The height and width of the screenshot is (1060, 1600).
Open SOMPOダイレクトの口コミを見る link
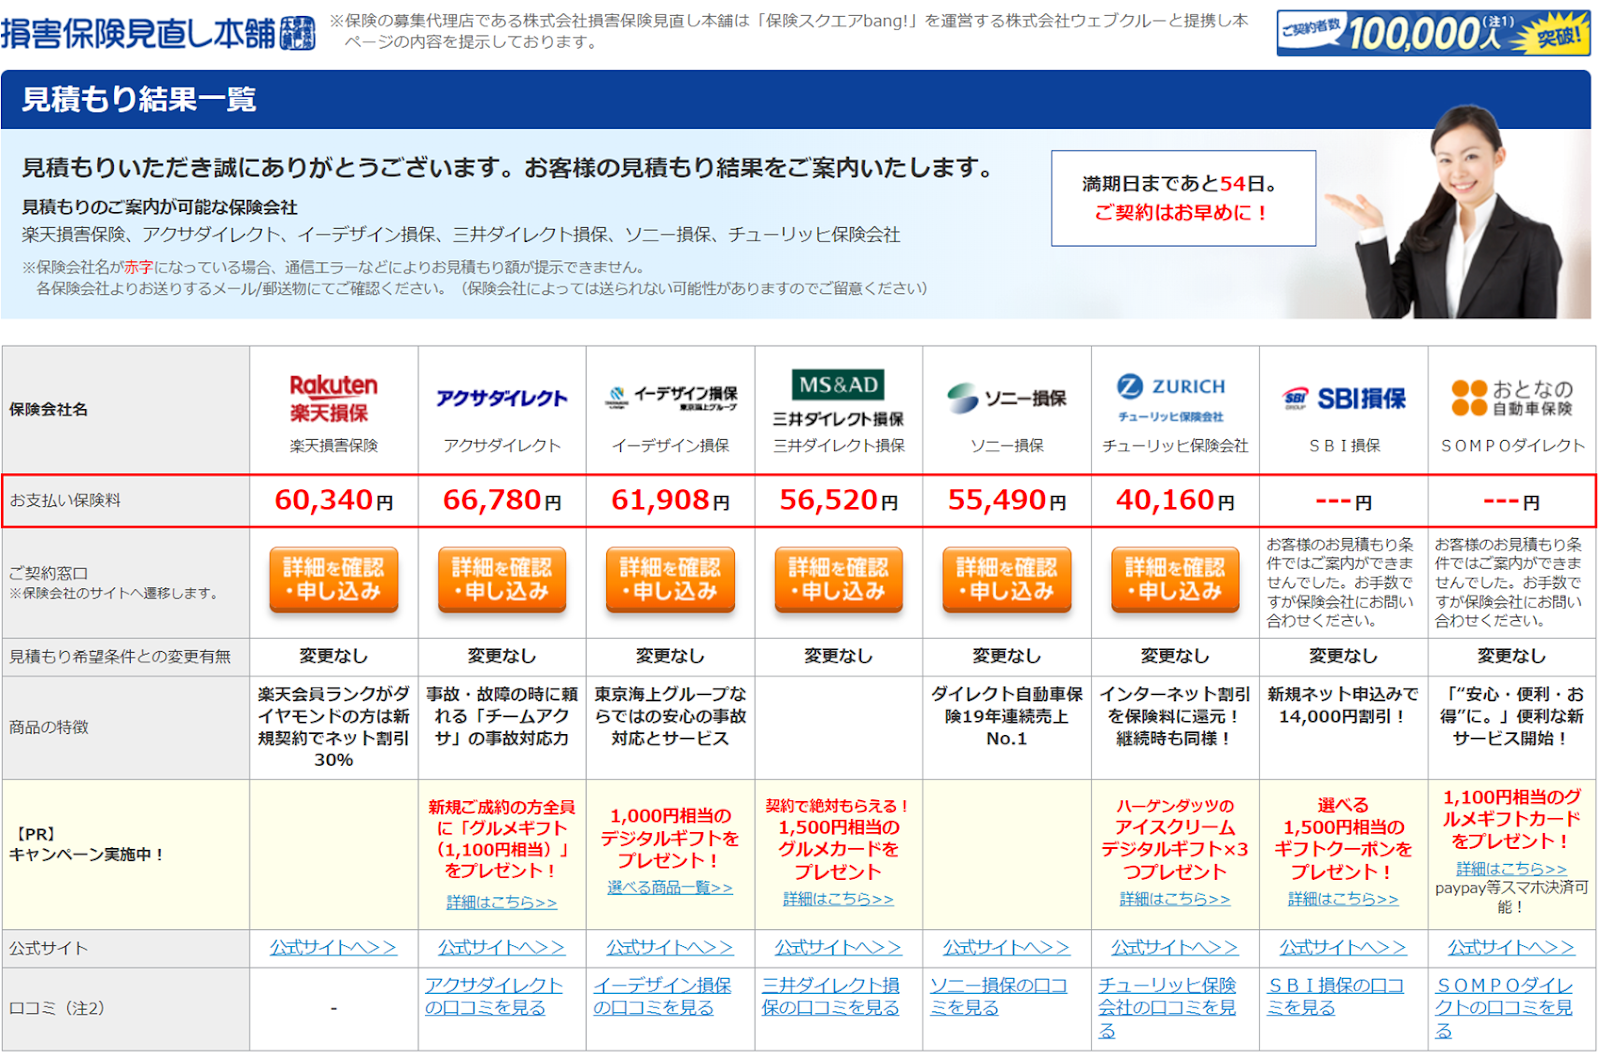point(1504,1007)
